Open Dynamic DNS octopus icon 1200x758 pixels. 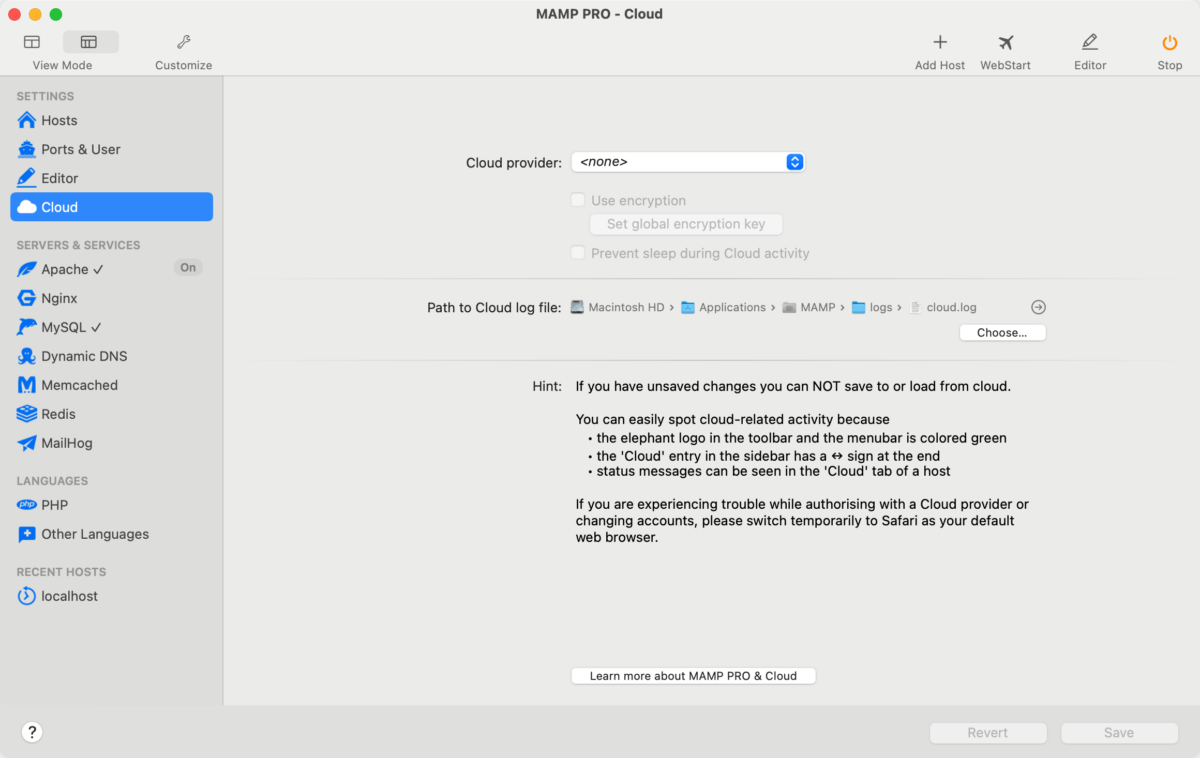click(27, 356)
